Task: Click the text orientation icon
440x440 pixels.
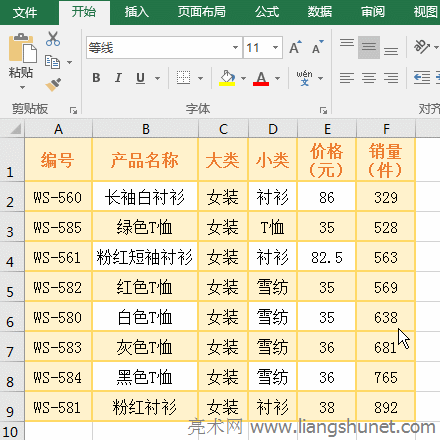Action: 421,47
